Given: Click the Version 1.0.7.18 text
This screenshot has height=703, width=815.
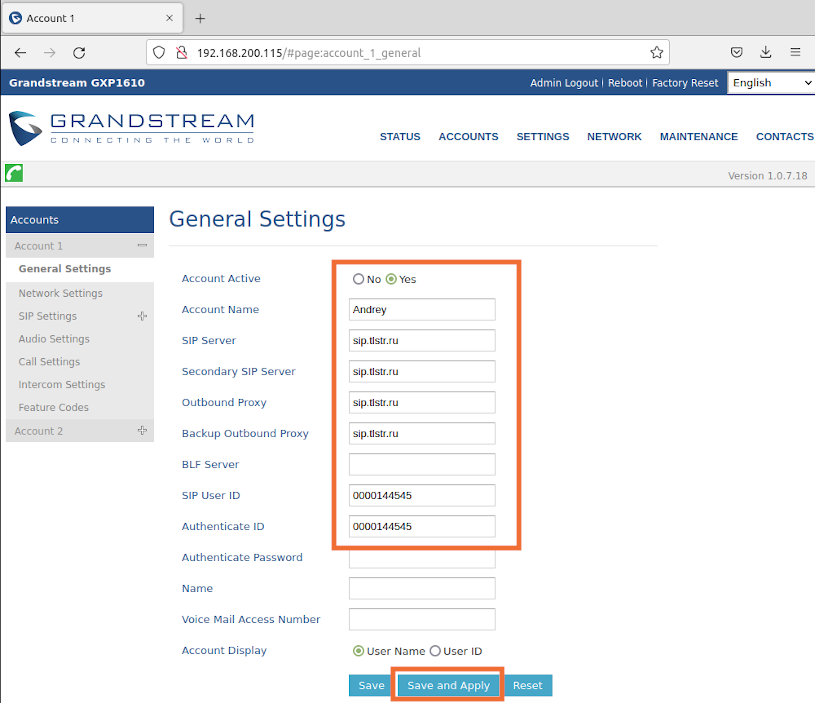Looking at the screenshot, I should tap(767, 176).
